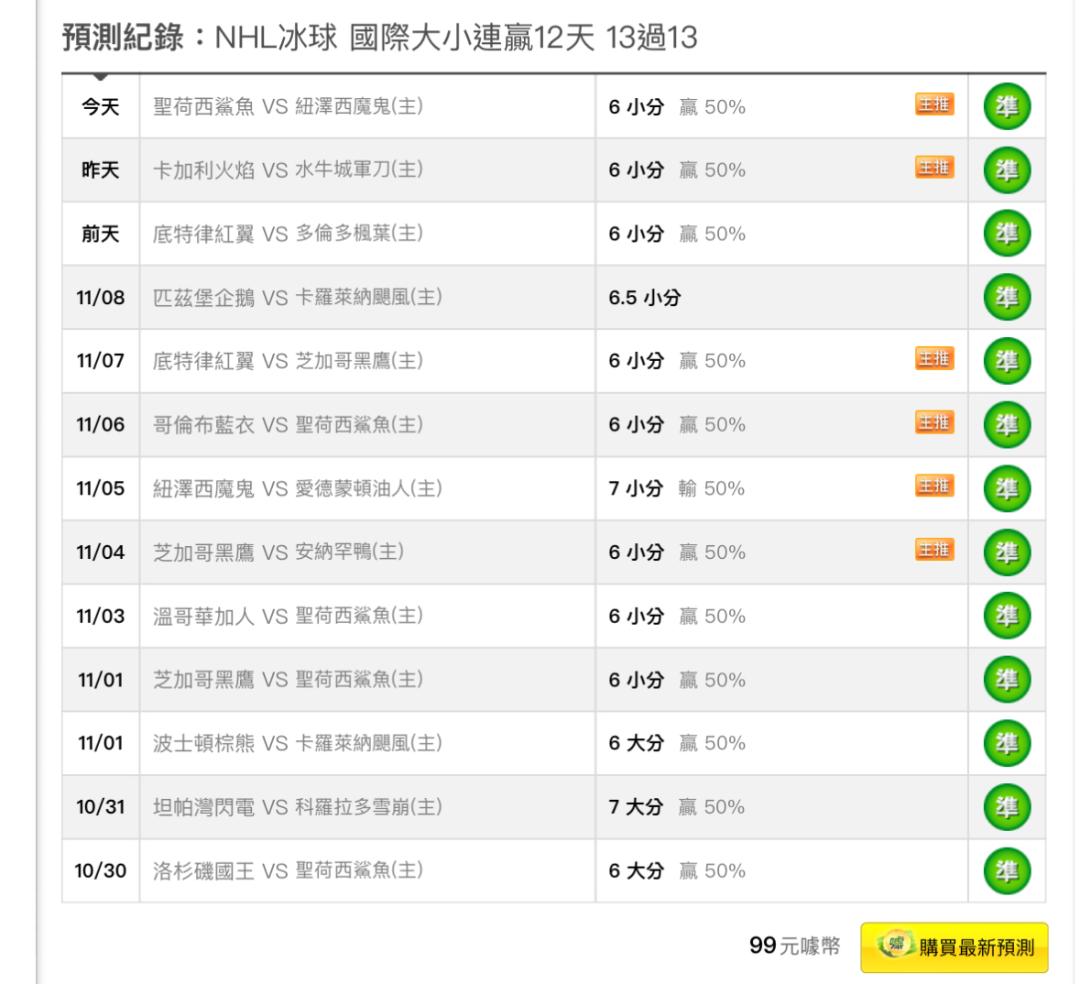Select match 哥倫布藍衣 VS 聖荷西鯊魚(主)
The width and height of the screenshot is (1080, 984).
[287, 425]
